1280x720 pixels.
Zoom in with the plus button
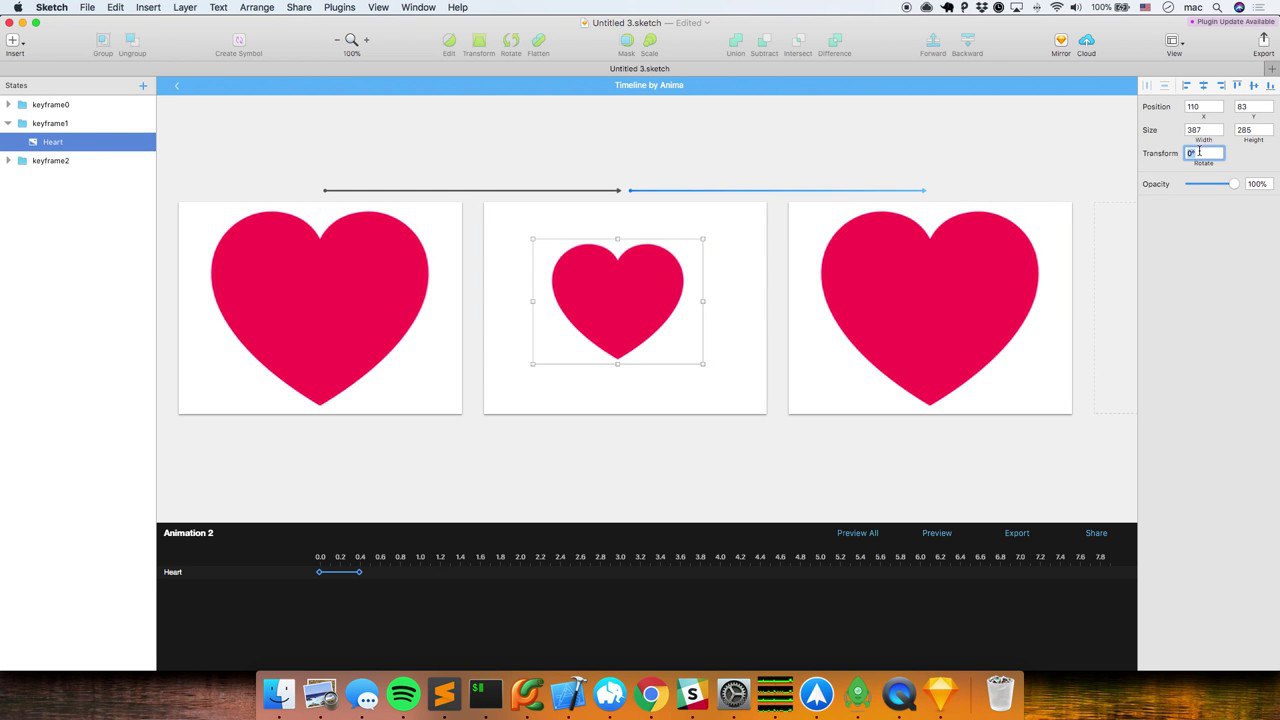[366, 40]
